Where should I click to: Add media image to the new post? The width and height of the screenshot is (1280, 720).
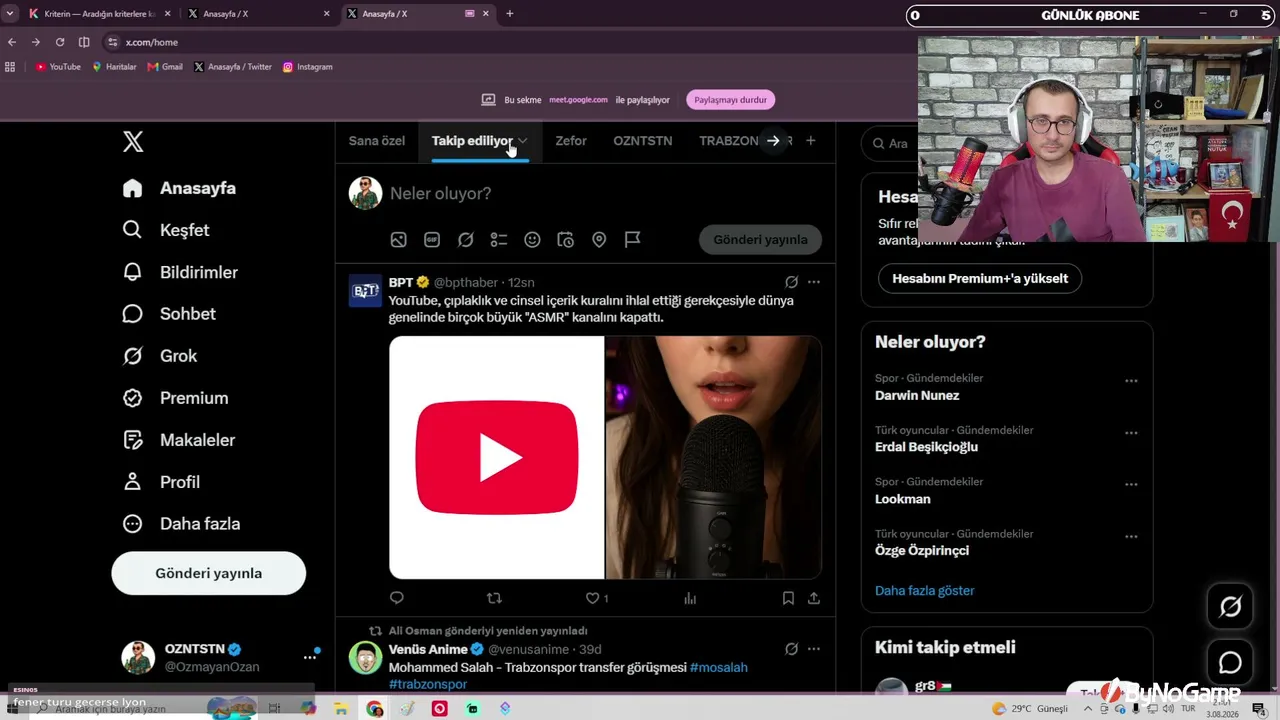tap(398, 240)
